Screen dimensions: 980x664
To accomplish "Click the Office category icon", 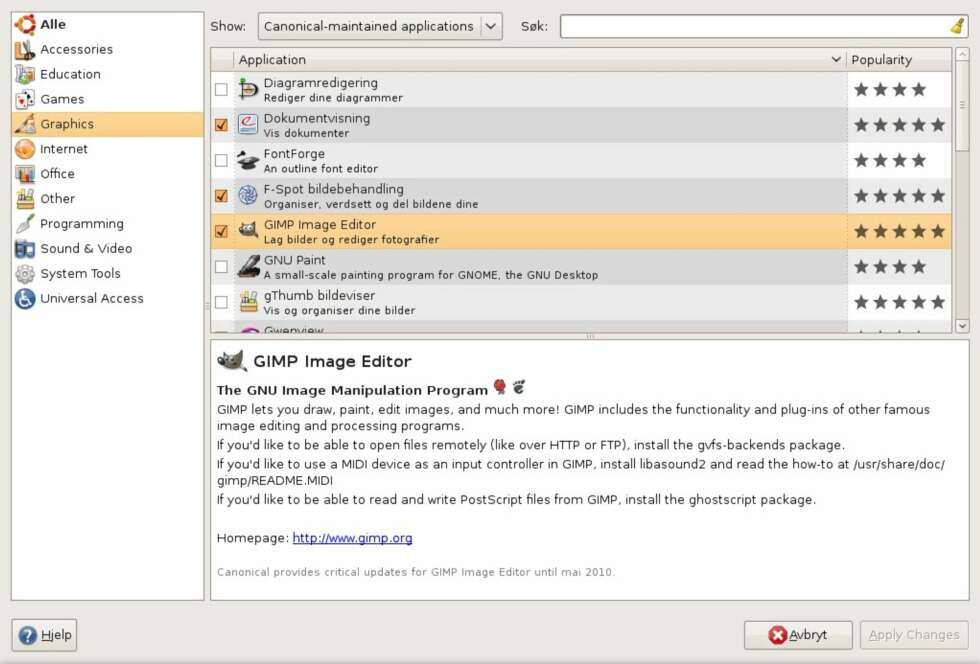I will pos(25,174).
